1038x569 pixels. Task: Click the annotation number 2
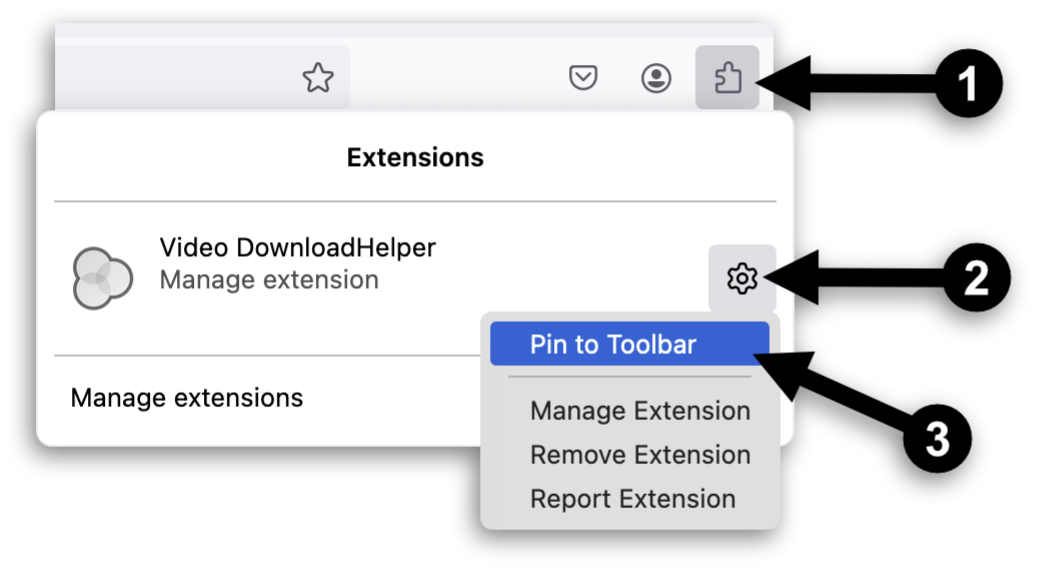pos(976,280)
